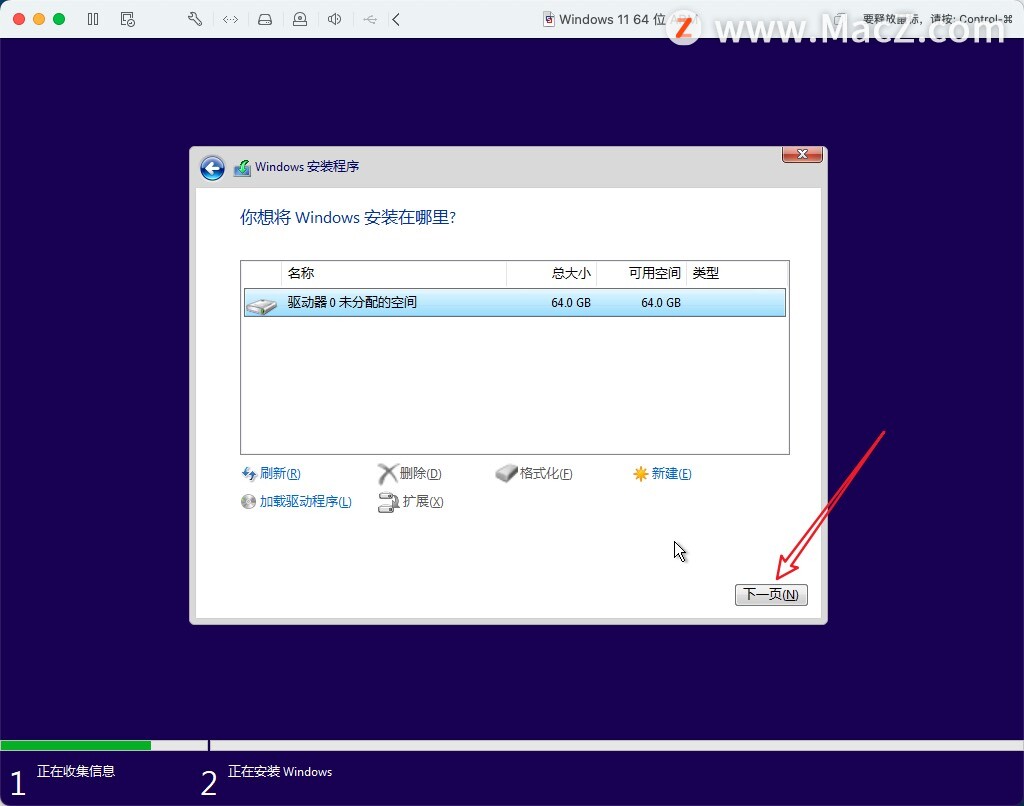Click the network adapter arrows icon
This screenshot has width=1024, height=806.
pyautogui.click(x=231, y=20)
